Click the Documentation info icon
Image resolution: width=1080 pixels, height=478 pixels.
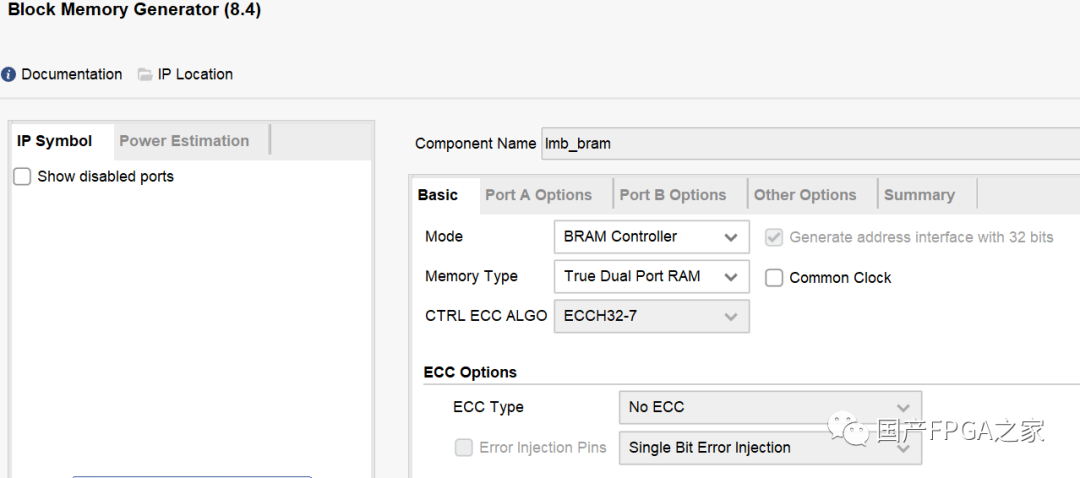(9, 74)
